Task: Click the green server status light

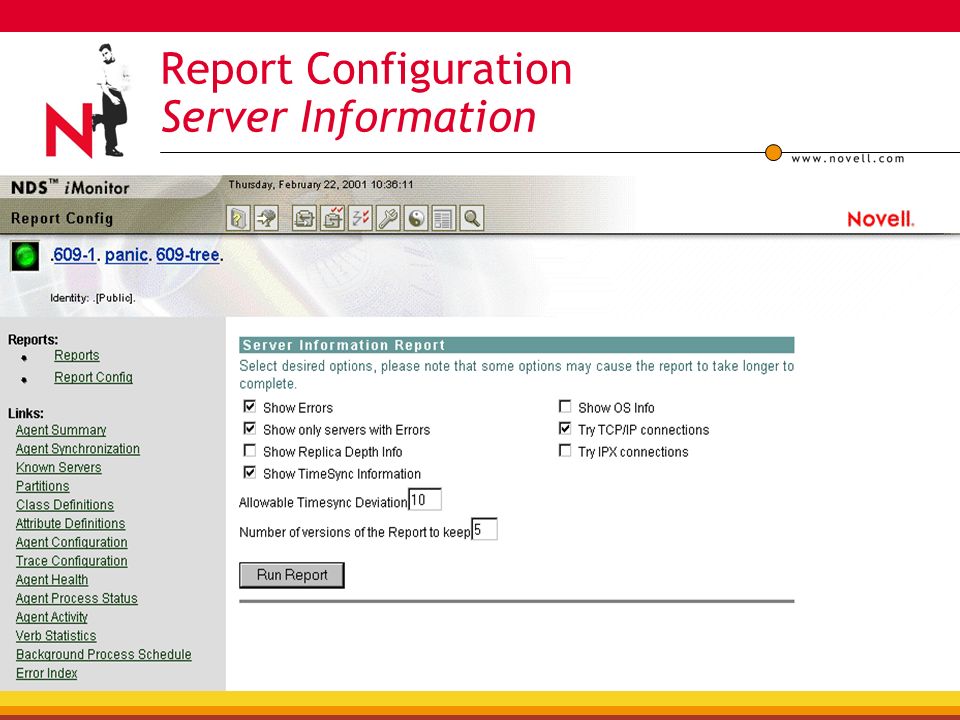Action: (x=25, y=256)
